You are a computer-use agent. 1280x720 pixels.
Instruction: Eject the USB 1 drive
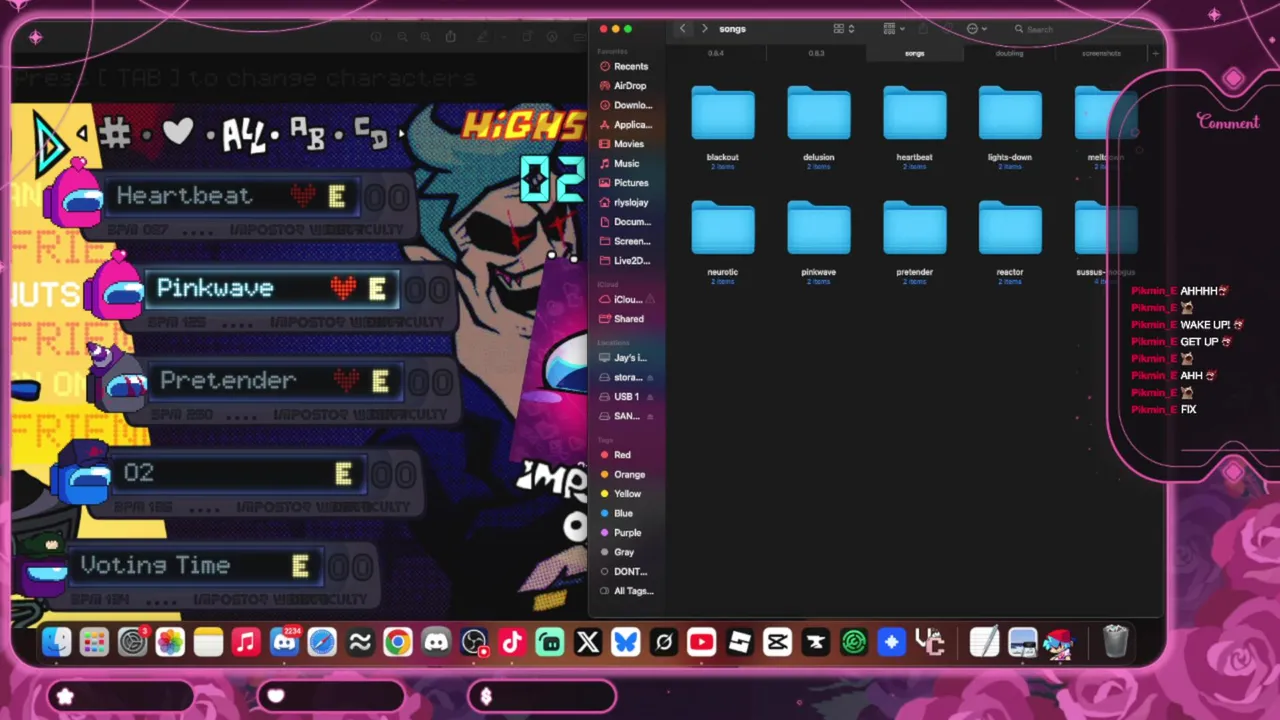click(x=650, y=397)
